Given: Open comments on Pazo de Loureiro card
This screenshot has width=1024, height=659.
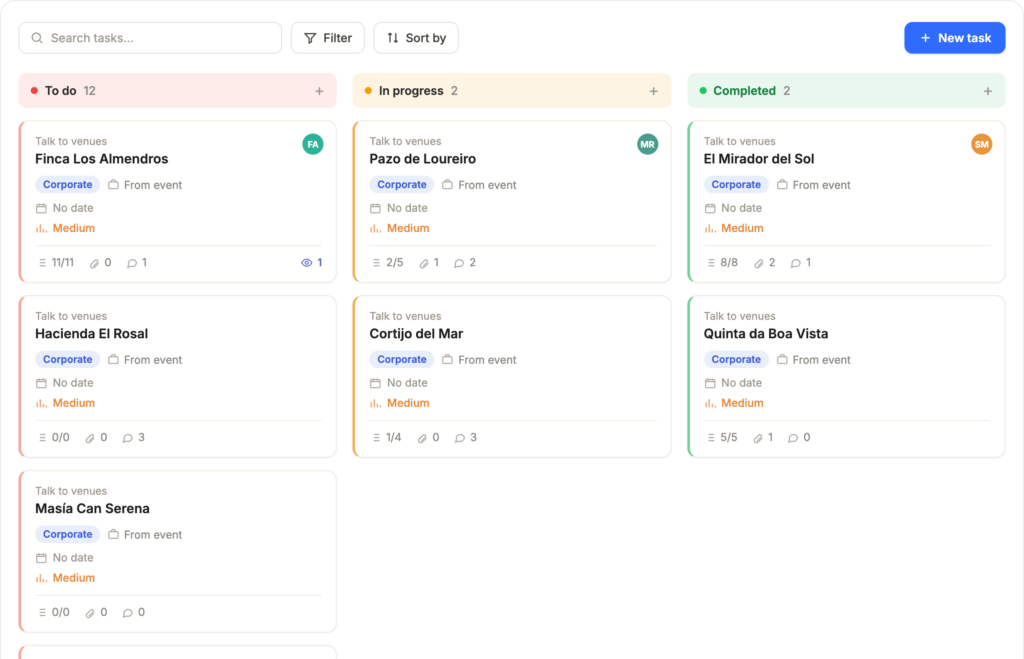Looking at the screenshot, I should tap(465, 263).
